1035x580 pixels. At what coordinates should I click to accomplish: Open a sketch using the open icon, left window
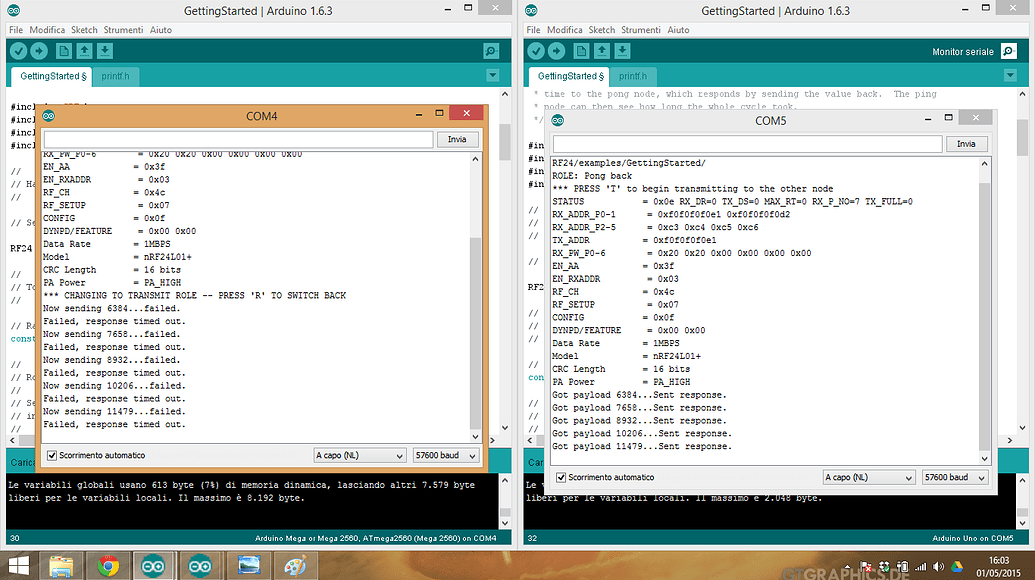85,50
